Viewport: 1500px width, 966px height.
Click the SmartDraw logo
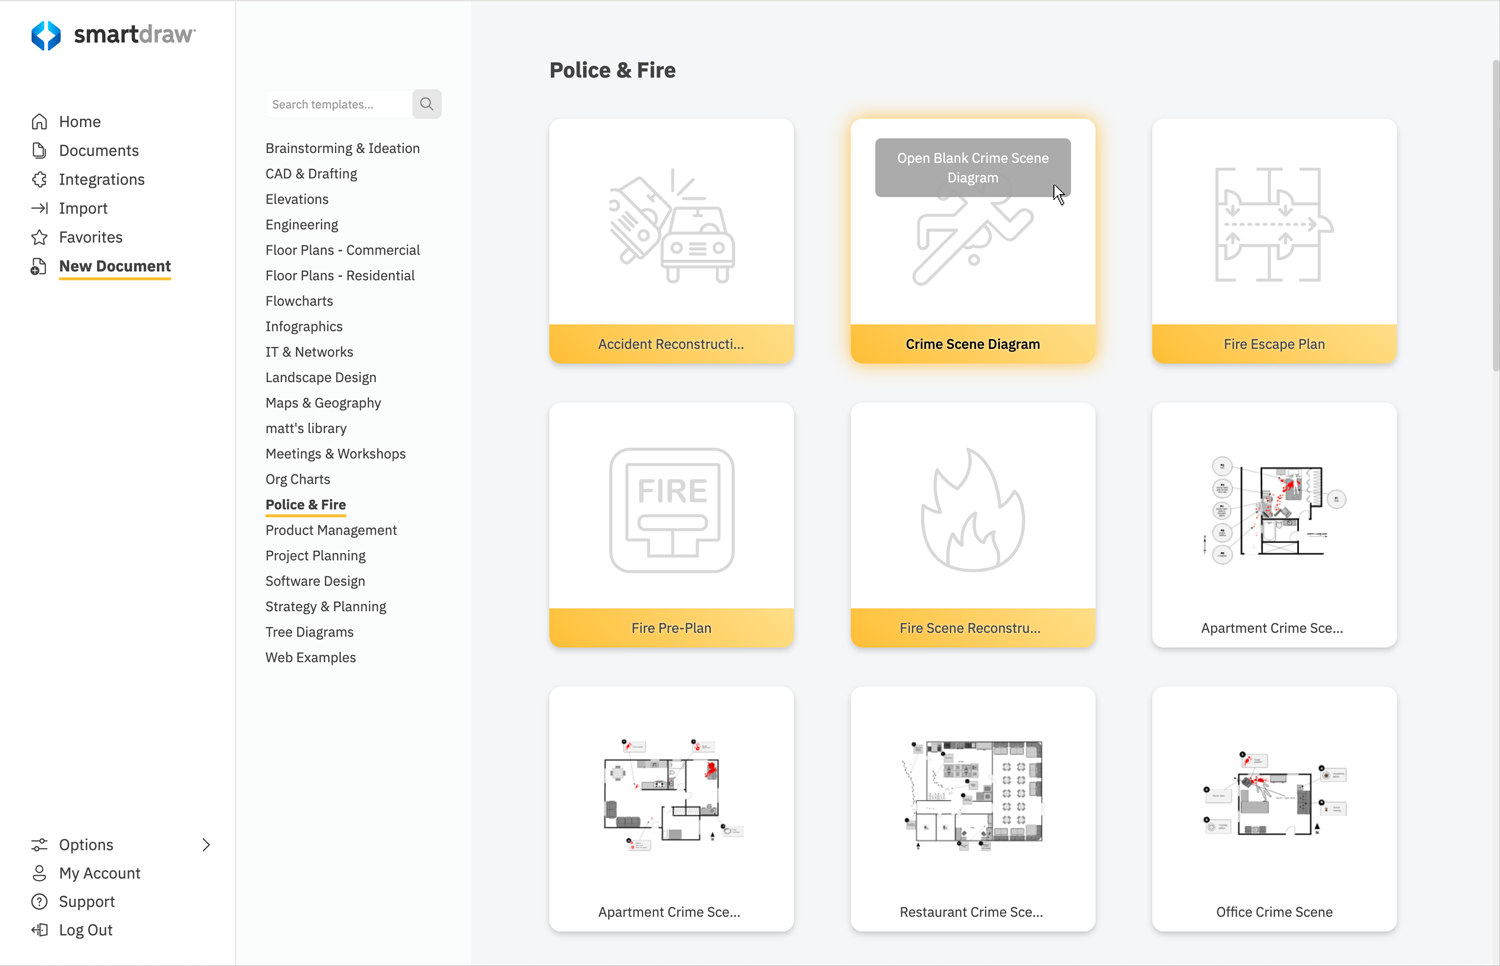(113, 35)
